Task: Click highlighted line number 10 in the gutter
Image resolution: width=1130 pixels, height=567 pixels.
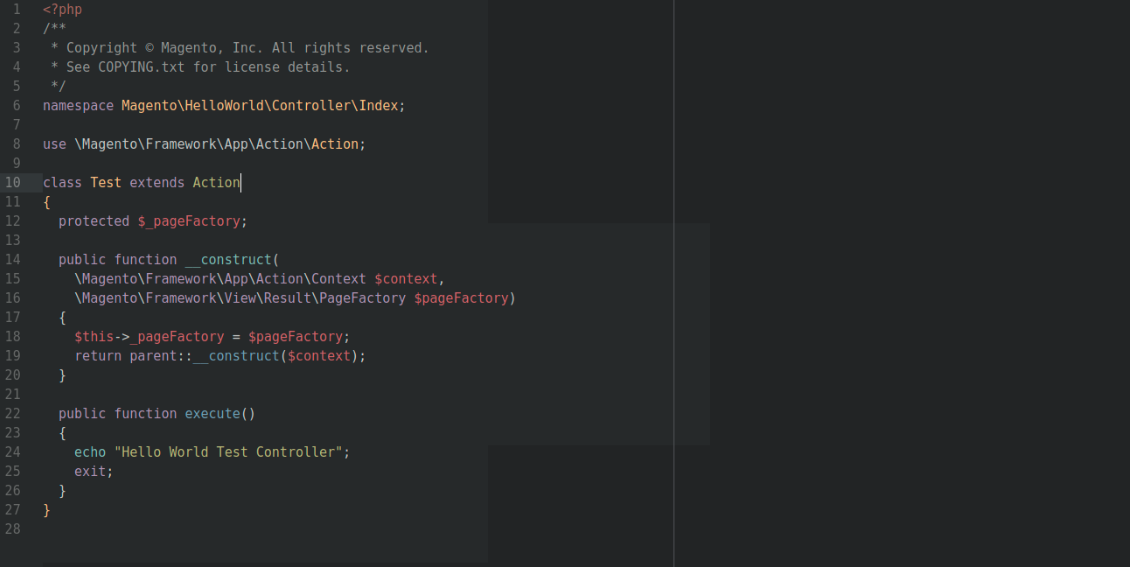Action: (13, 183)
